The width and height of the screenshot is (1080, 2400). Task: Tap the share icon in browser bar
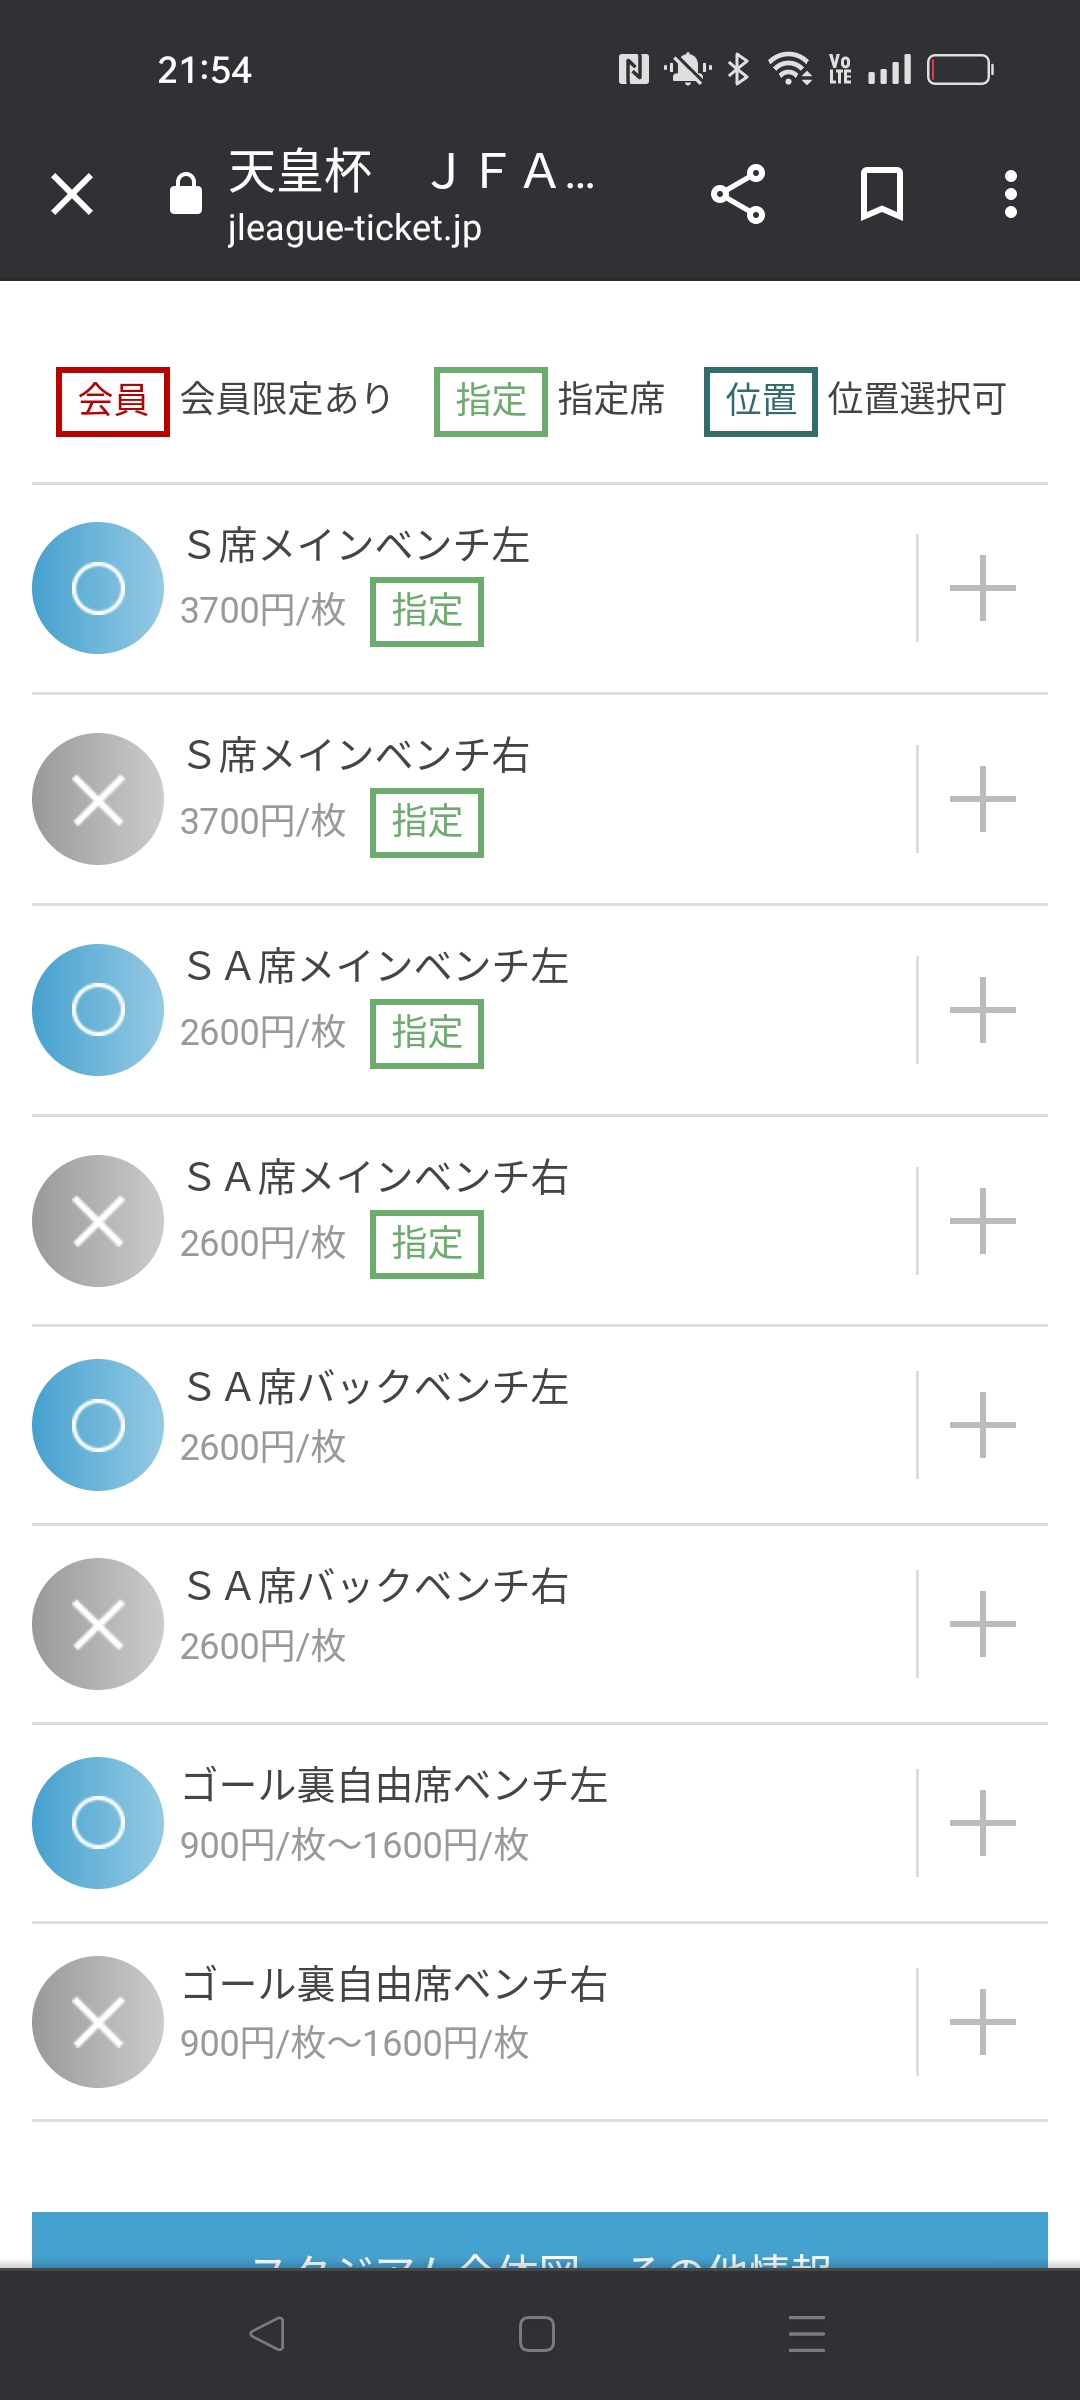click(738, 194)
